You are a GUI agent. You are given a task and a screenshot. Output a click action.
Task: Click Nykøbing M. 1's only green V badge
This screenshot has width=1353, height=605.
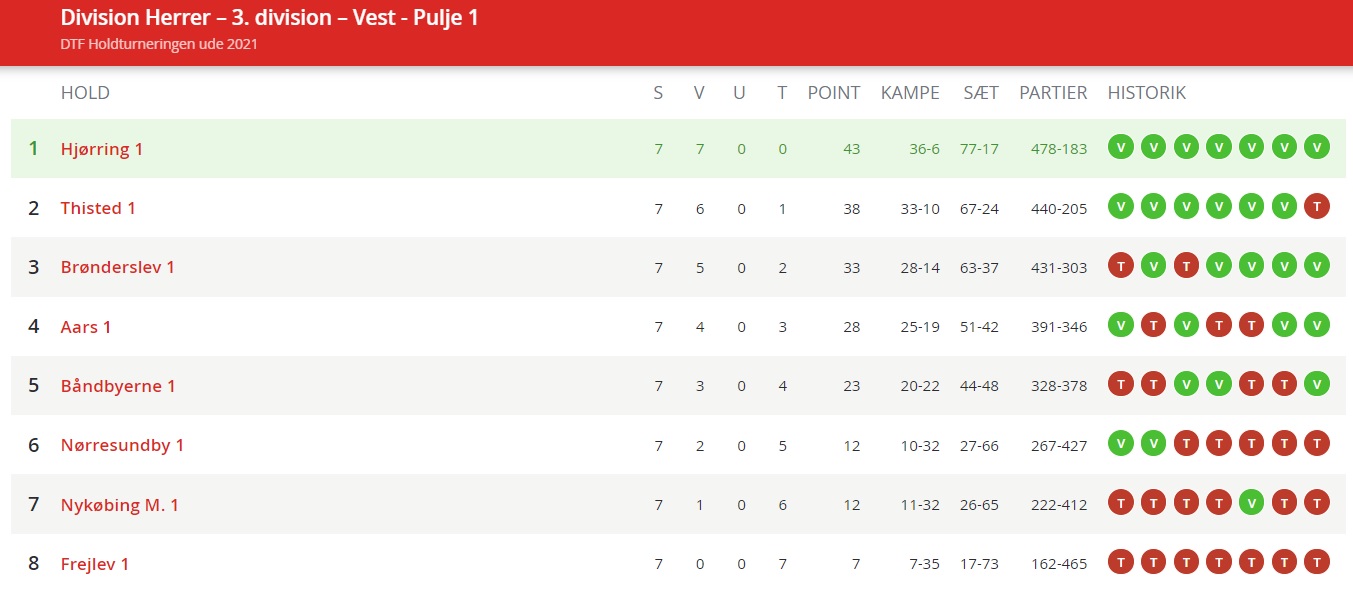tap(1252, 503)
